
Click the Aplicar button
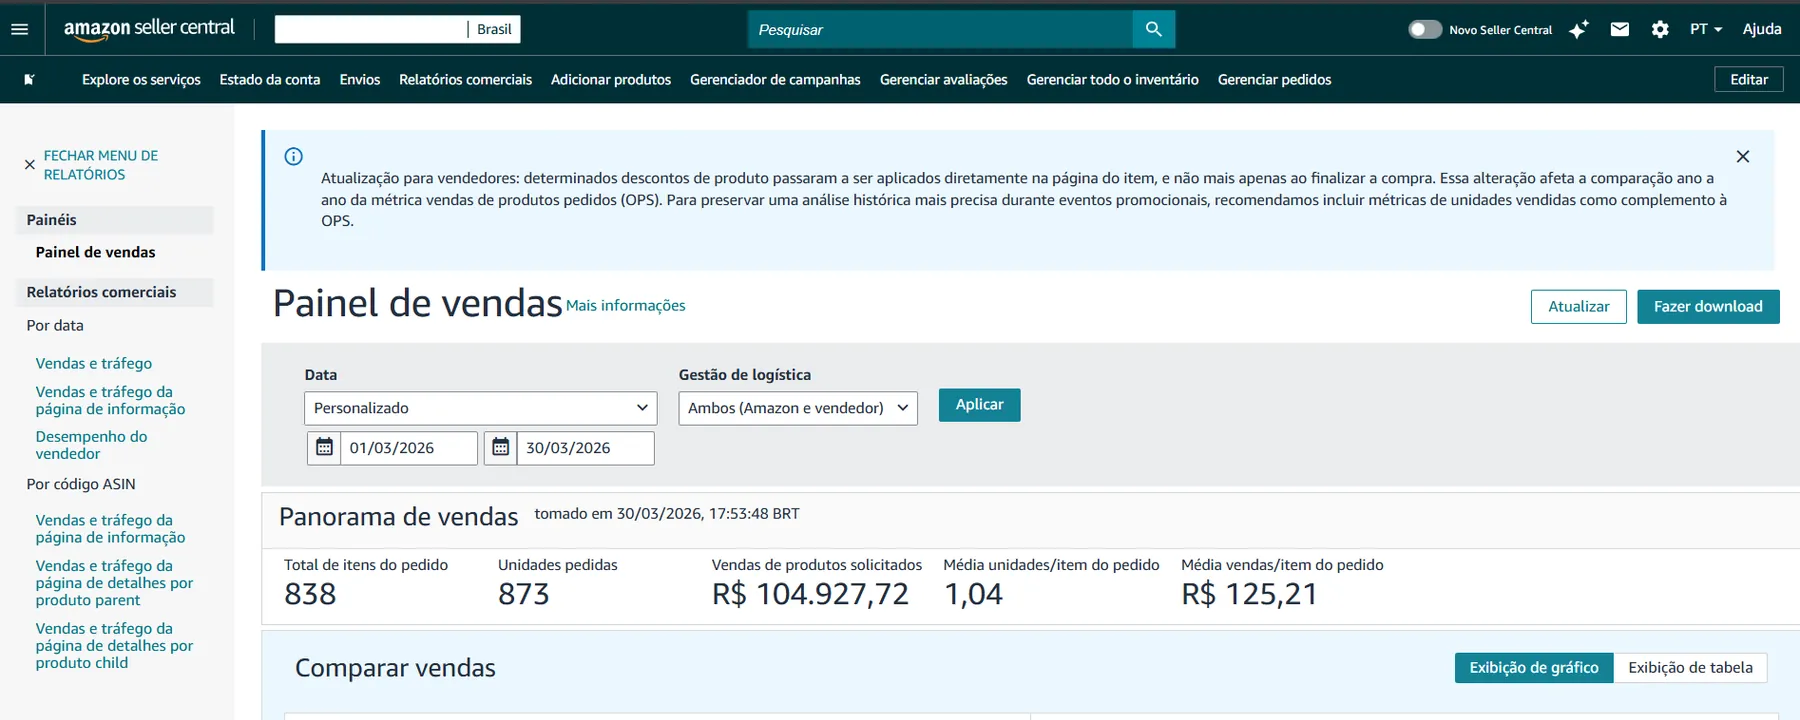(980, 405)
